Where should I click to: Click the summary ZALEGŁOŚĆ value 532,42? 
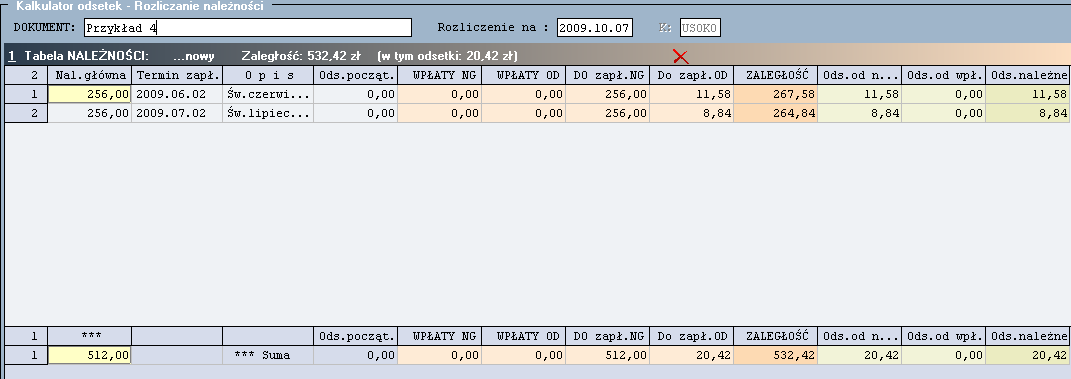(776, 355)
